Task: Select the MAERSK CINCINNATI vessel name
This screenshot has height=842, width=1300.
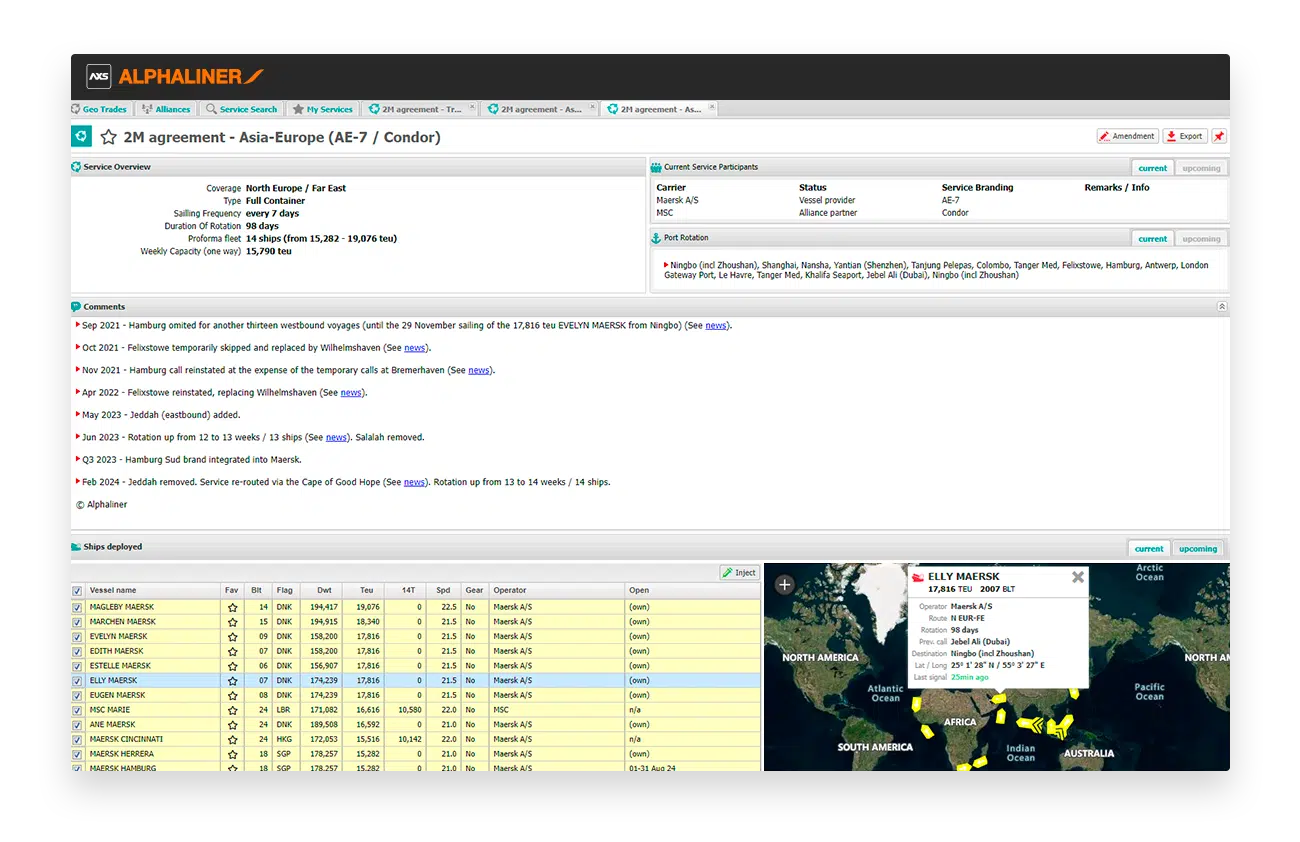Action: tap(126, 739)
